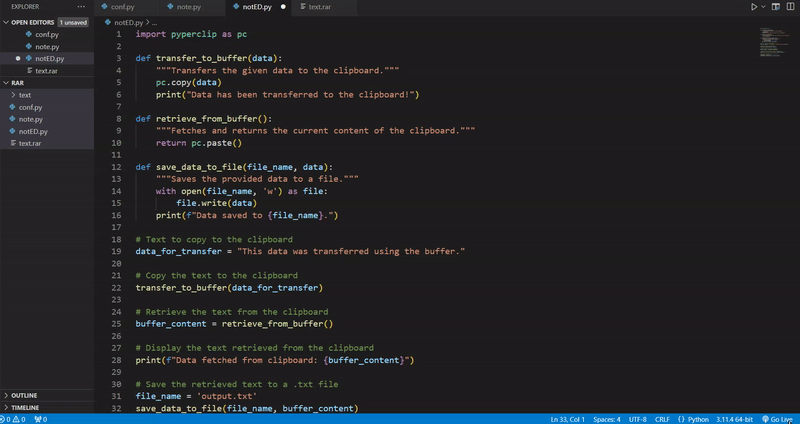Collapse the Open Editors section
Viewport: 800px width, 424px height.
click(x=7, y=22)
